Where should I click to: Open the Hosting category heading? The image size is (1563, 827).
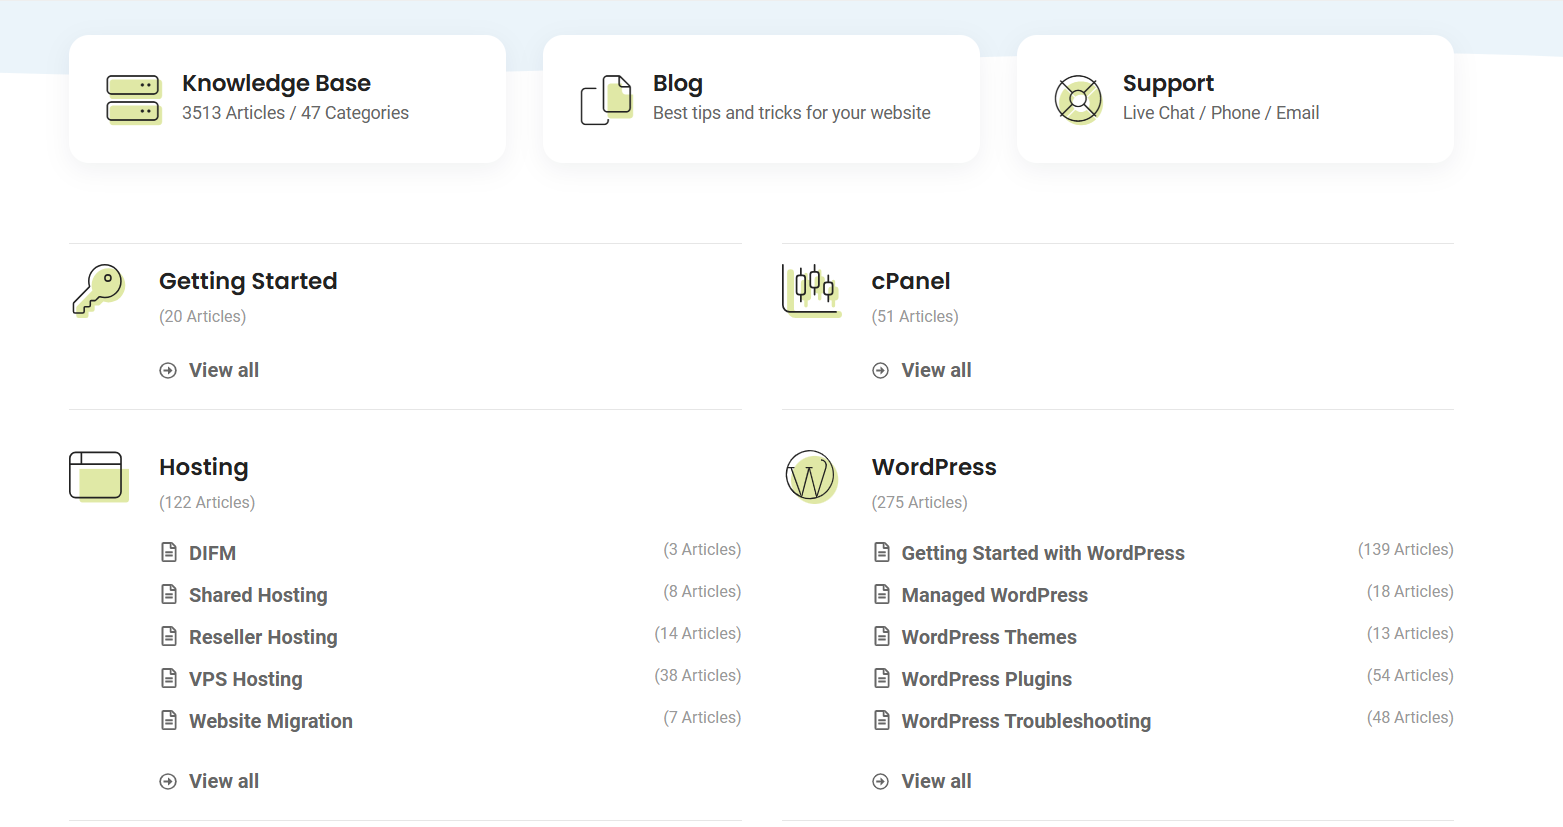[x=204, y=467]
